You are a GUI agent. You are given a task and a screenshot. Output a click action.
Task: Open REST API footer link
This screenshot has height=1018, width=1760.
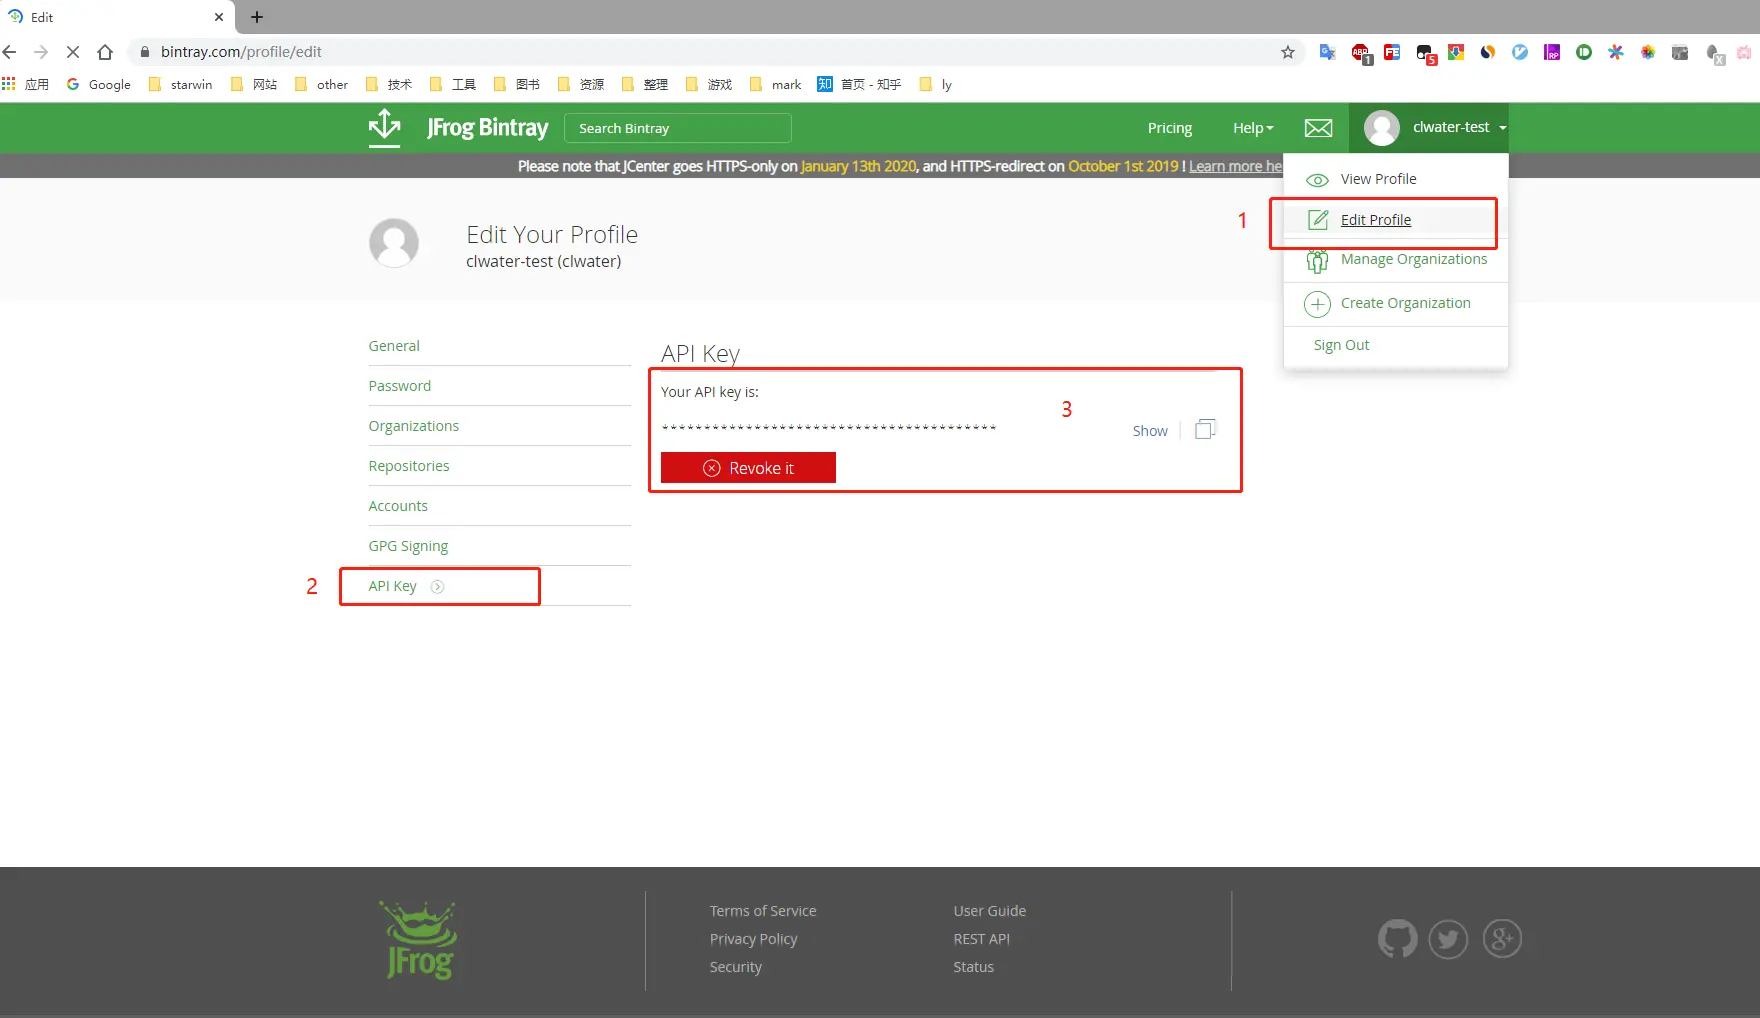(981, 939)
